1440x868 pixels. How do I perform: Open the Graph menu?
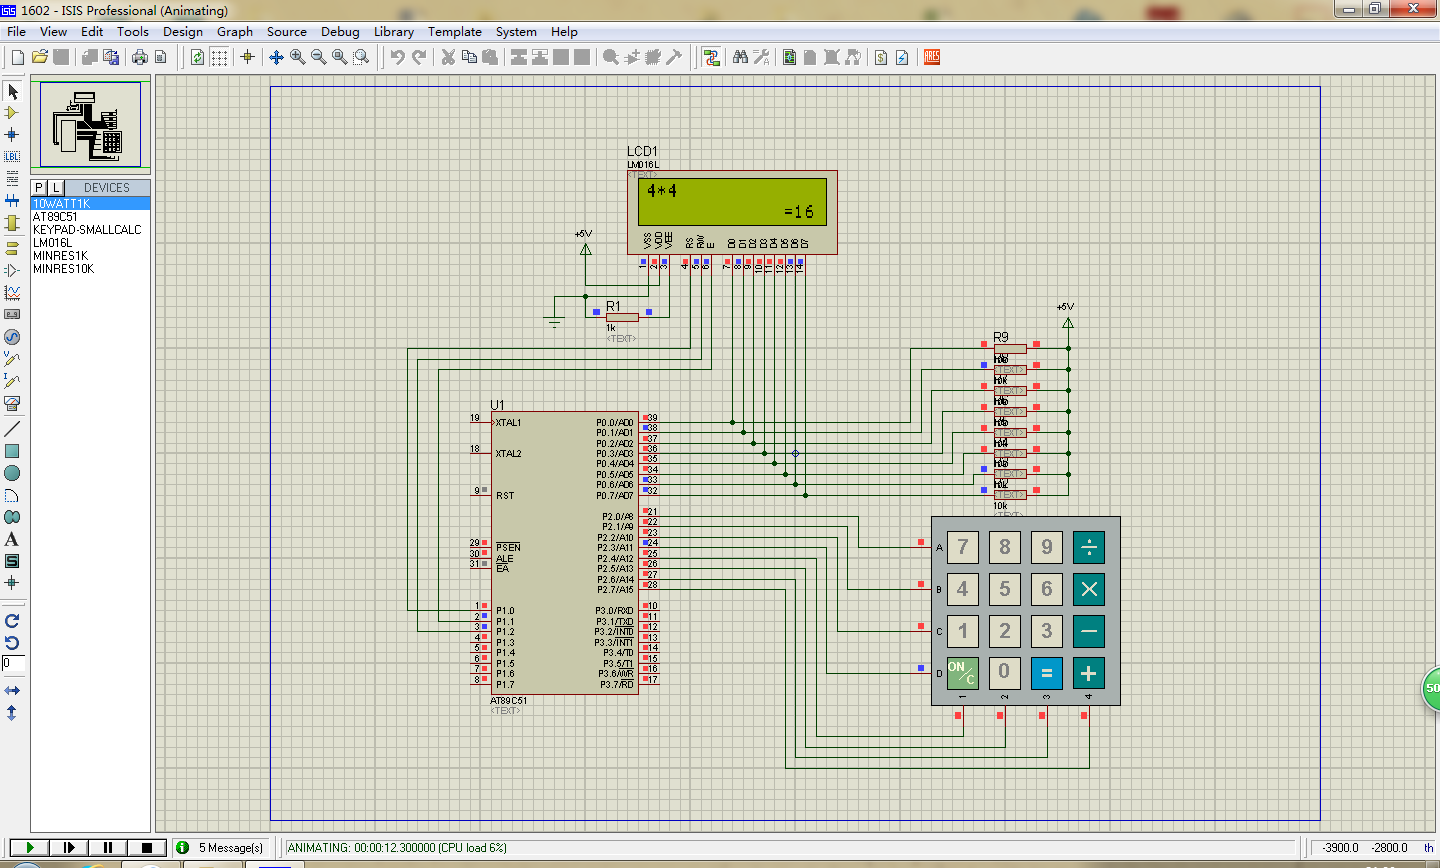click(235, 32)
